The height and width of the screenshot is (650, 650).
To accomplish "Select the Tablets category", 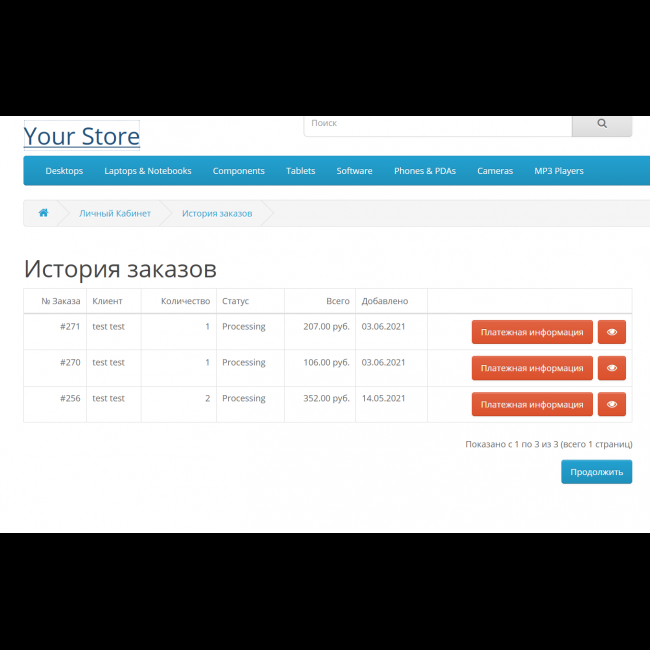I will (x=300, y=171).
